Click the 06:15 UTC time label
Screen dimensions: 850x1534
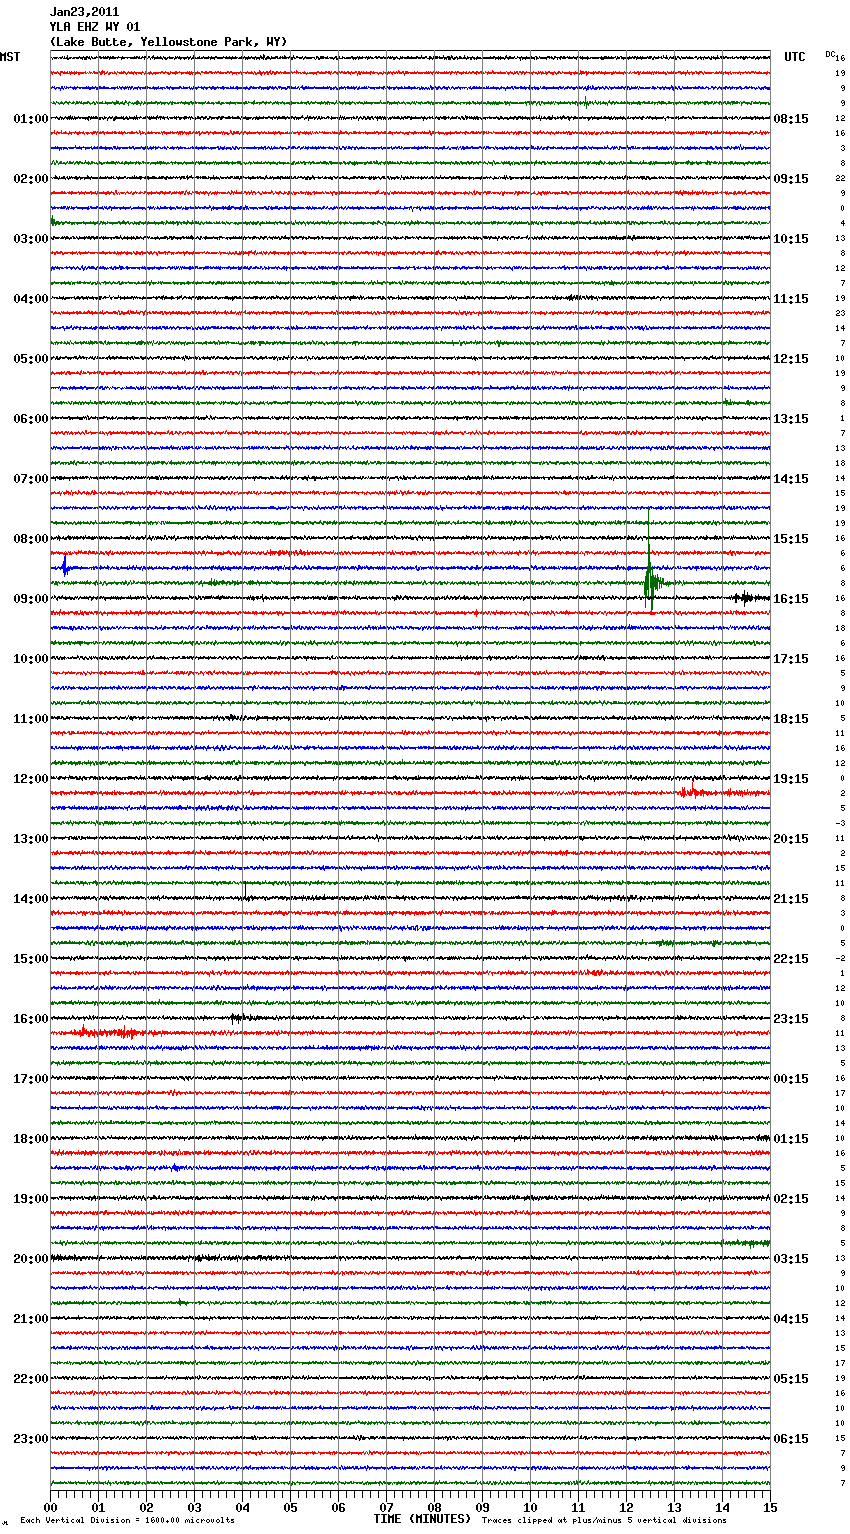pos(791,1439)
